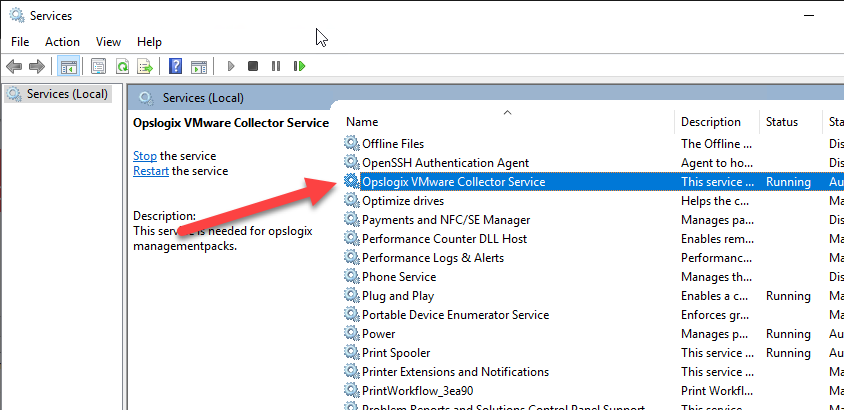Click gear icon of OpenSSH Authentication Agent
The image size is (844, 410).
click(x=351, y=162)
